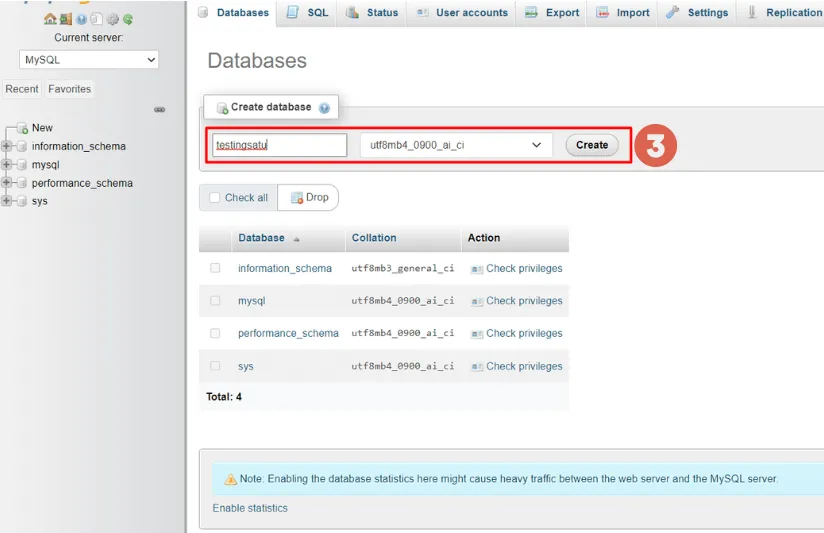Open performance_schema link in table
This screenshot has height=533, width=824.
click(x=288, y=333)
